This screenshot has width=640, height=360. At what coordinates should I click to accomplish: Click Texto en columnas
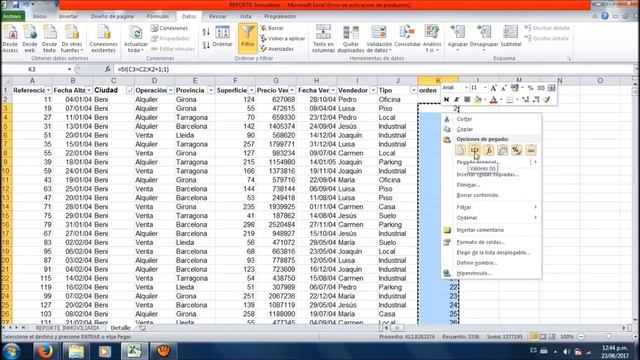323,38
